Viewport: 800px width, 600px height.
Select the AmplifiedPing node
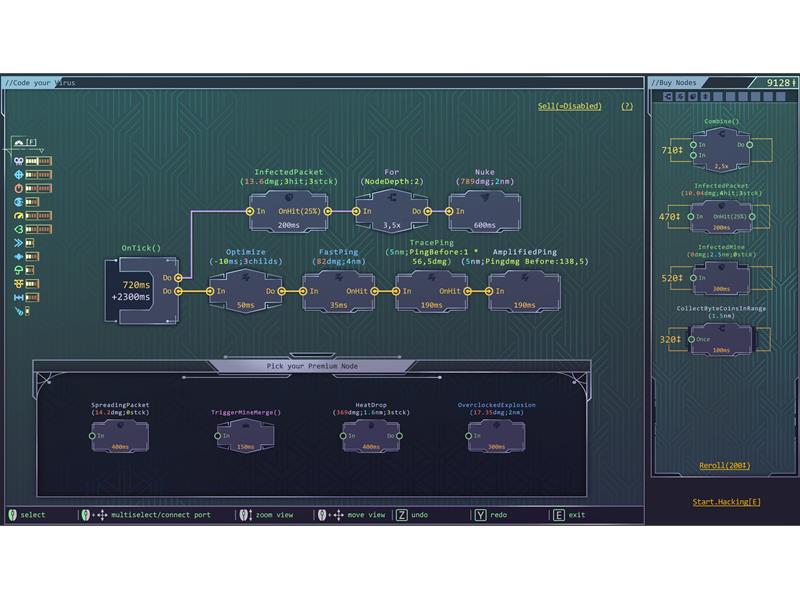[524, 292]
